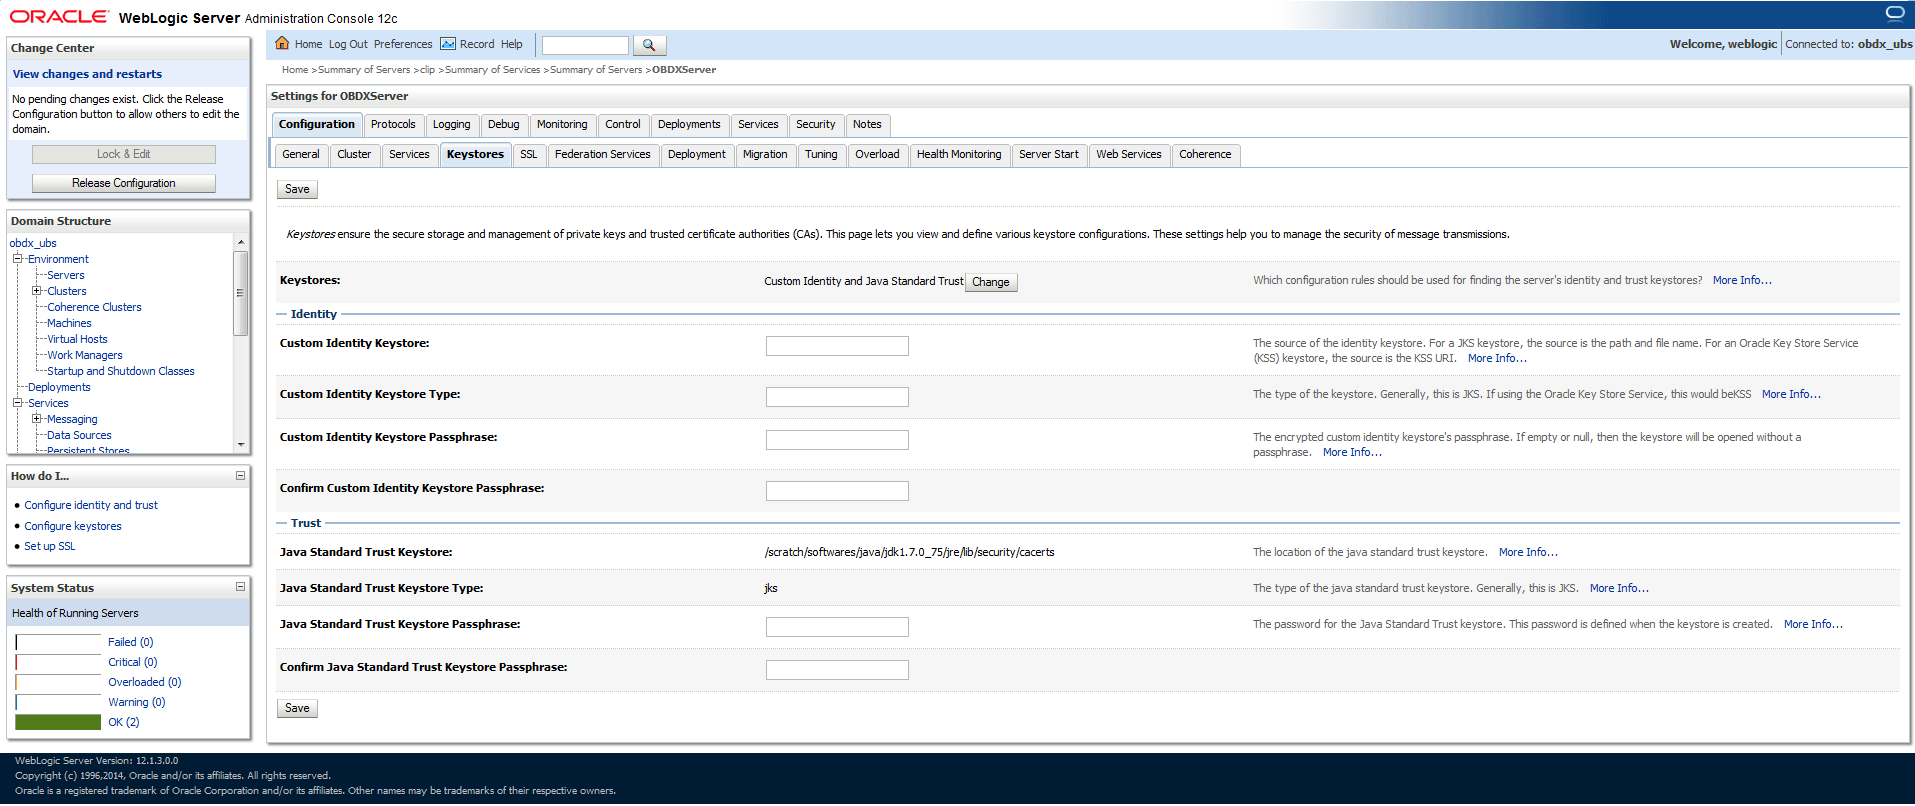Open the Overload sub-tab
The height and width of the screenshot is (806, 1915).
(x=877, y=155)
